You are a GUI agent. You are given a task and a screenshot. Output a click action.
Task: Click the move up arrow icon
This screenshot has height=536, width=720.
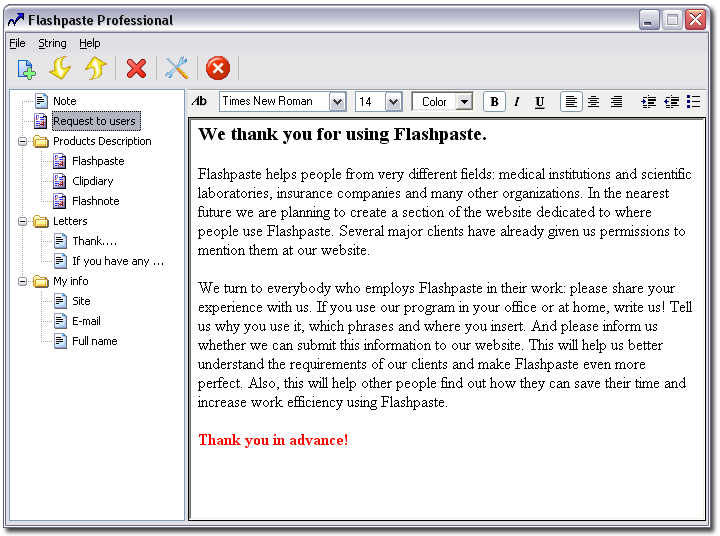pyautogui.click(x=96, y=68)
